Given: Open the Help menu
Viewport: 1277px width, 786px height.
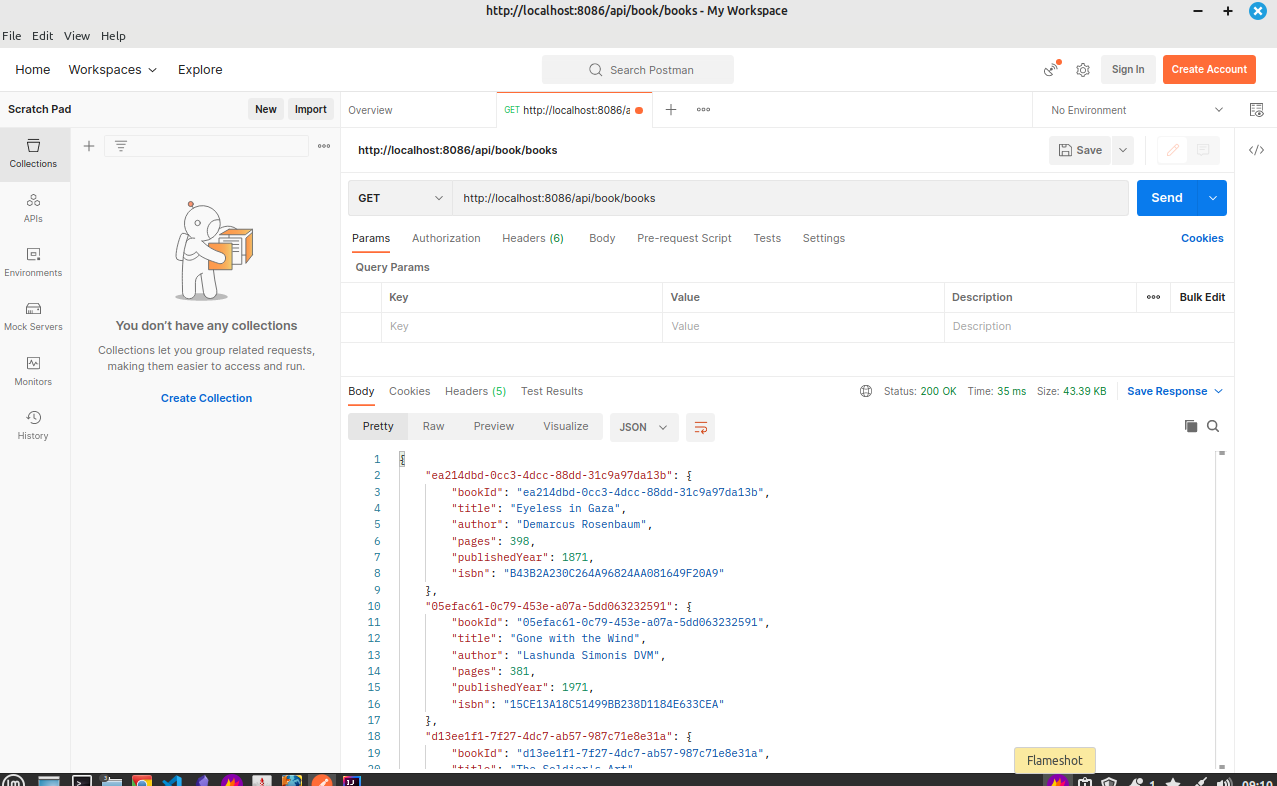Looking at the screenshot, I should coord(113,36).
